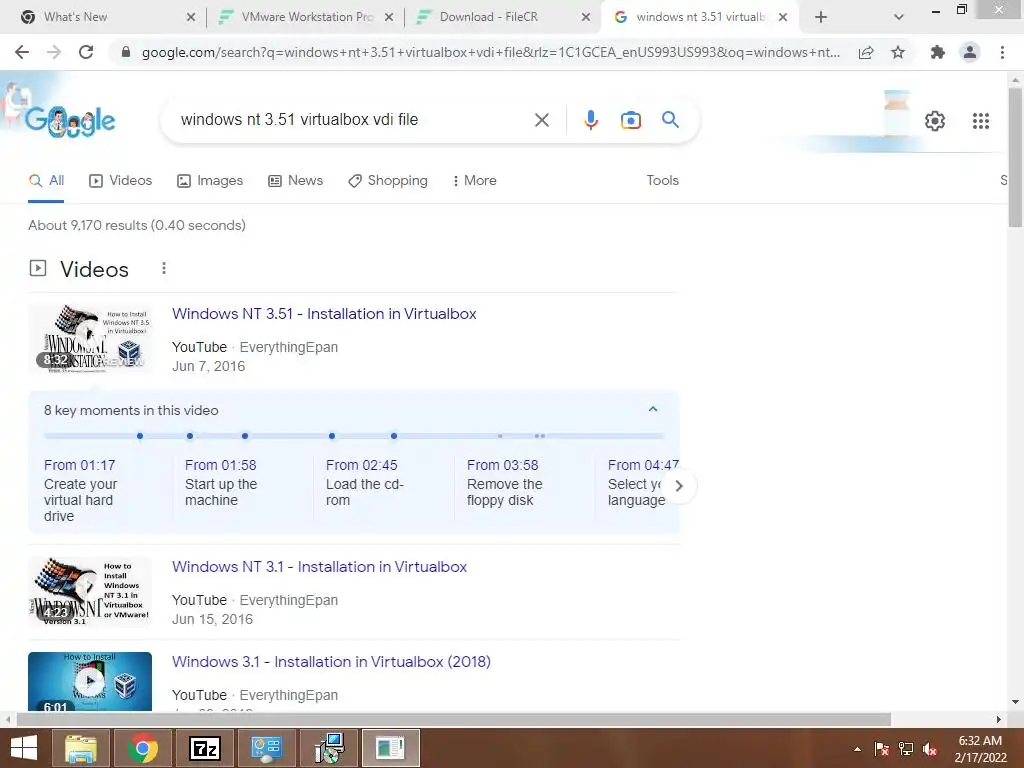Open Google quick settings gear
1024x768 pixels.
935,121
